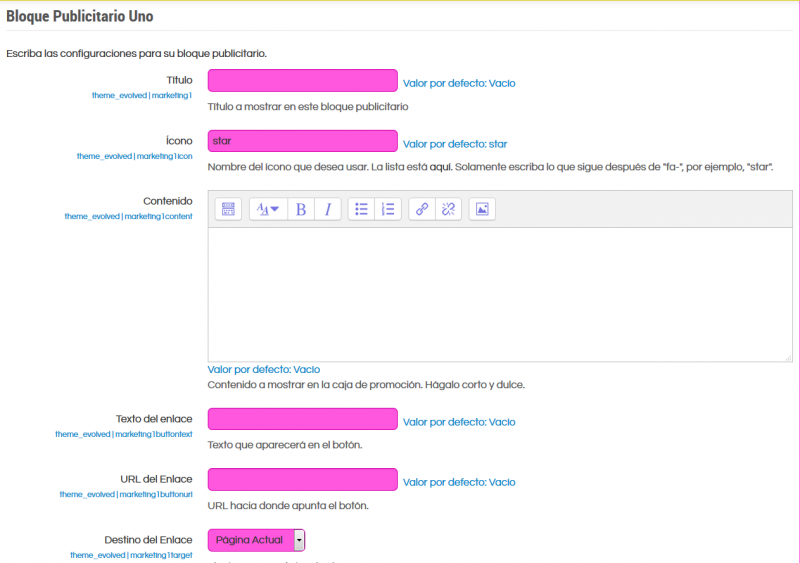Open the paragraph styles menu in editor
Image resolution: width=800 pixels, height=563 pixels.
(x=268, y=209)
